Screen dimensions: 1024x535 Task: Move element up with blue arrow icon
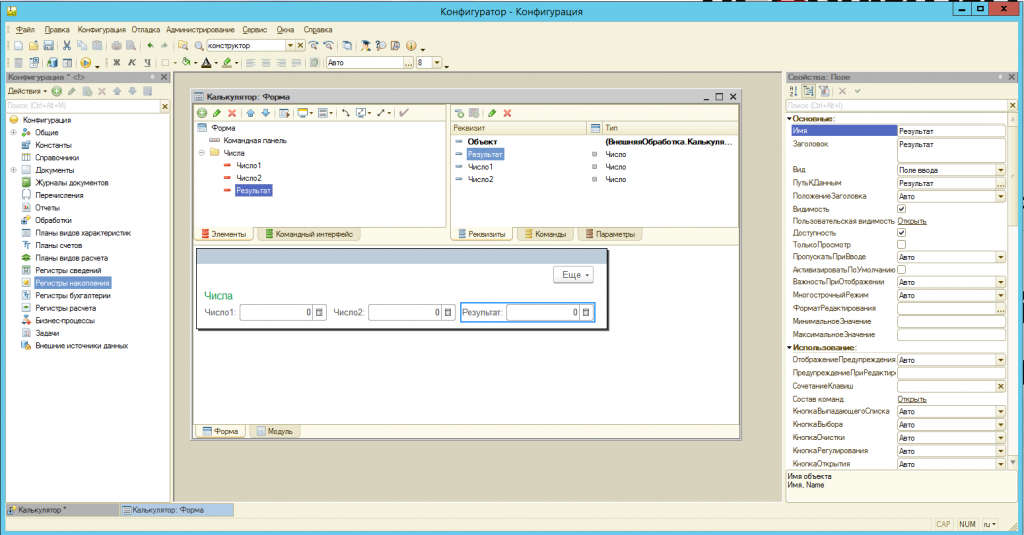pos(250,113)
